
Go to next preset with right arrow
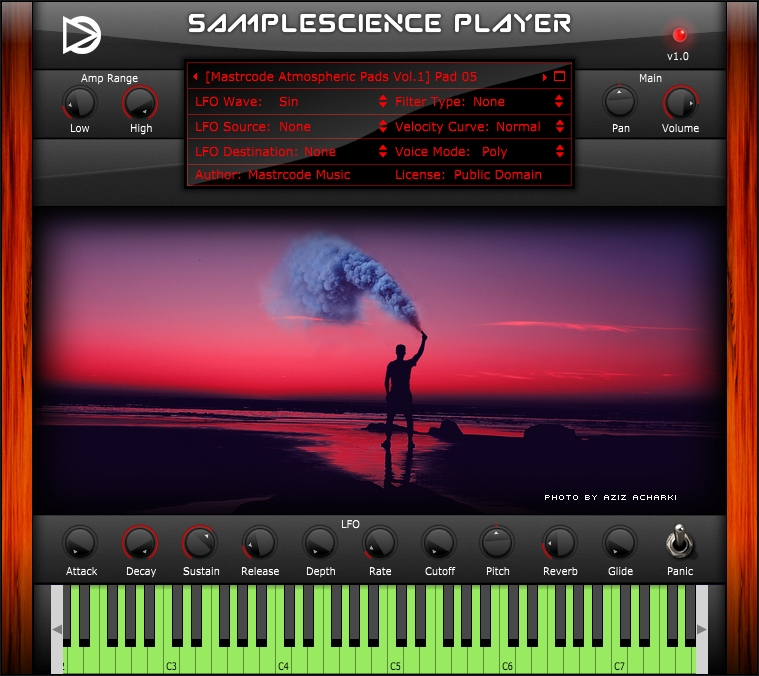[x=545, y=77]
